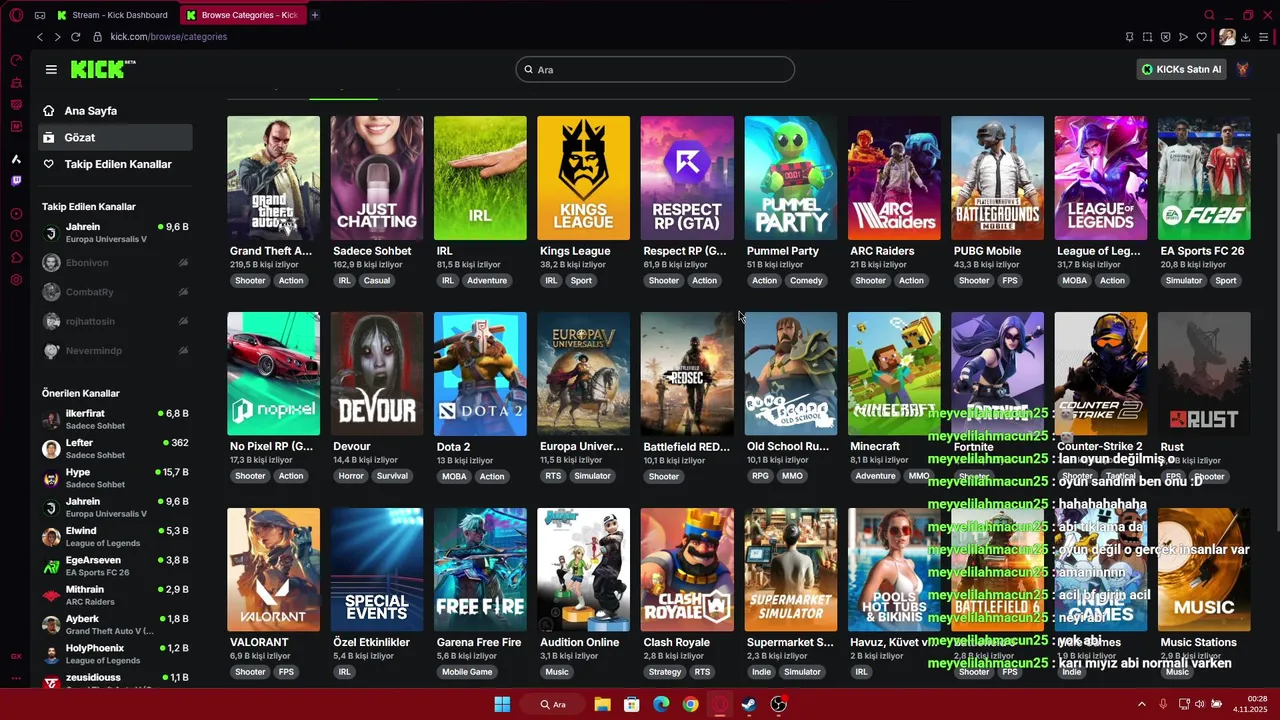1280x720 pixels.
Task: Open Steam from taskbar
Action: (x=749, y=704)
